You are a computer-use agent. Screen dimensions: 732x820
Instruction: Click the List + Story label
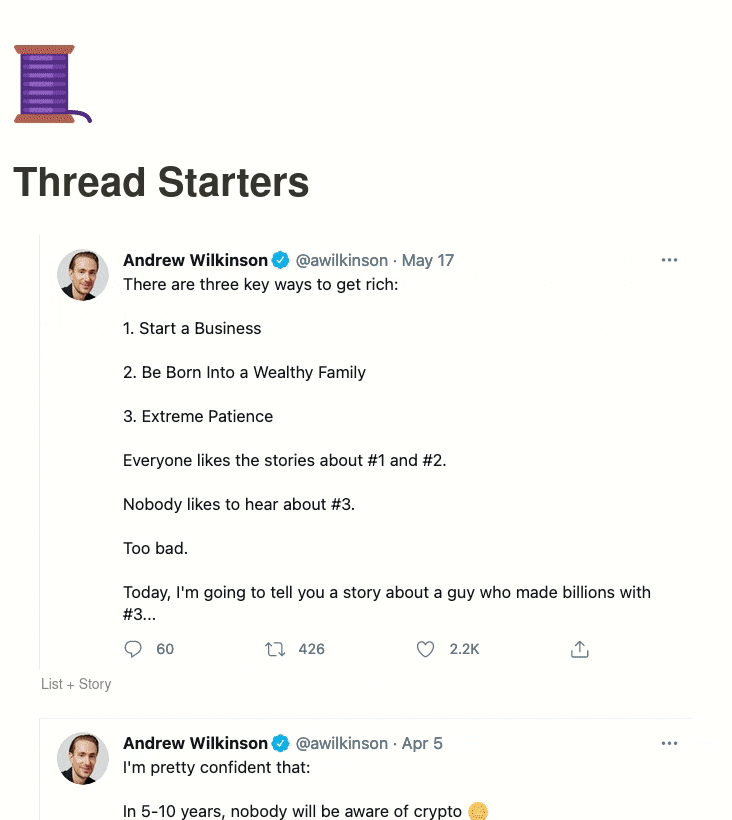(x=75, y=684)
